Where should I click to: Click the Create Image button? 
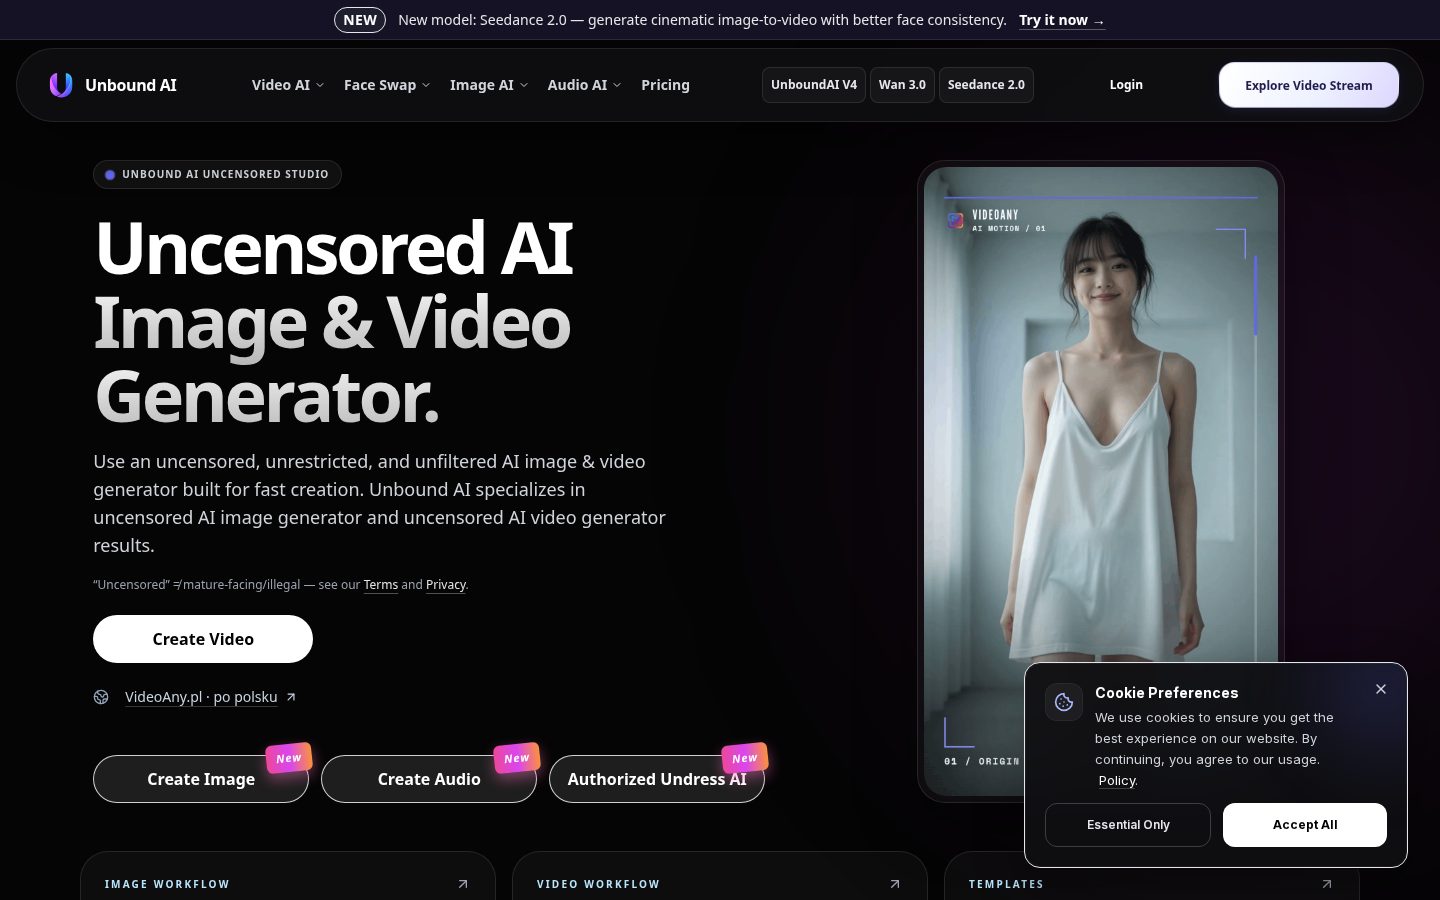click(x=201, y=779)
